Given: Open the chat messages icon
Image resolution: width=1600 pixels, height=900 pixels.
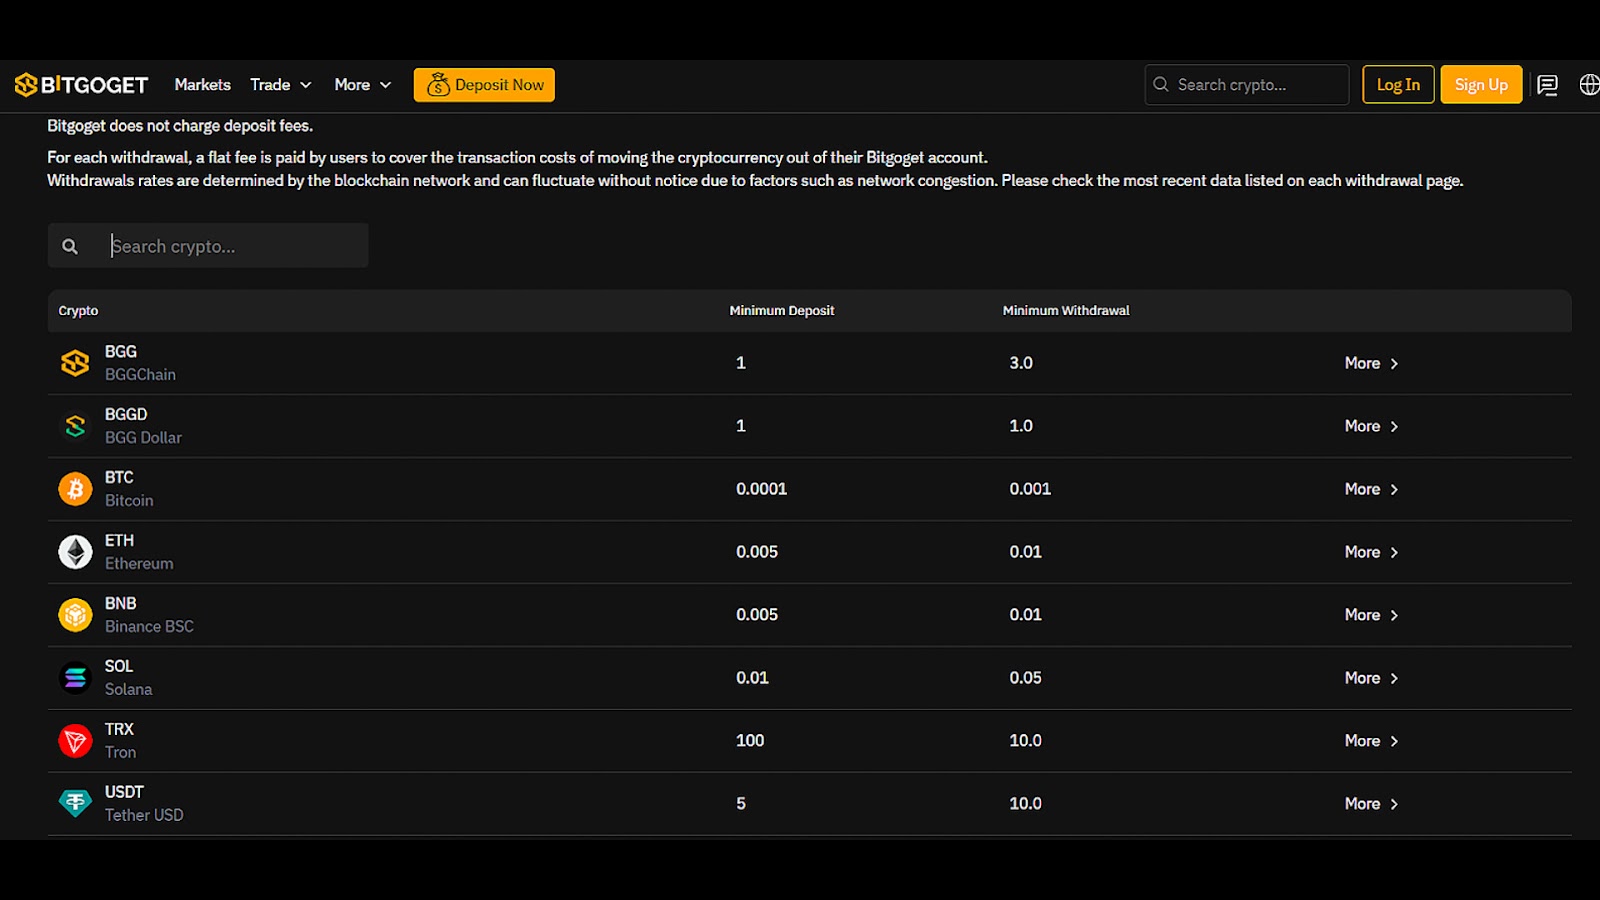Looking at the screenshot, I should (1547, 85).
